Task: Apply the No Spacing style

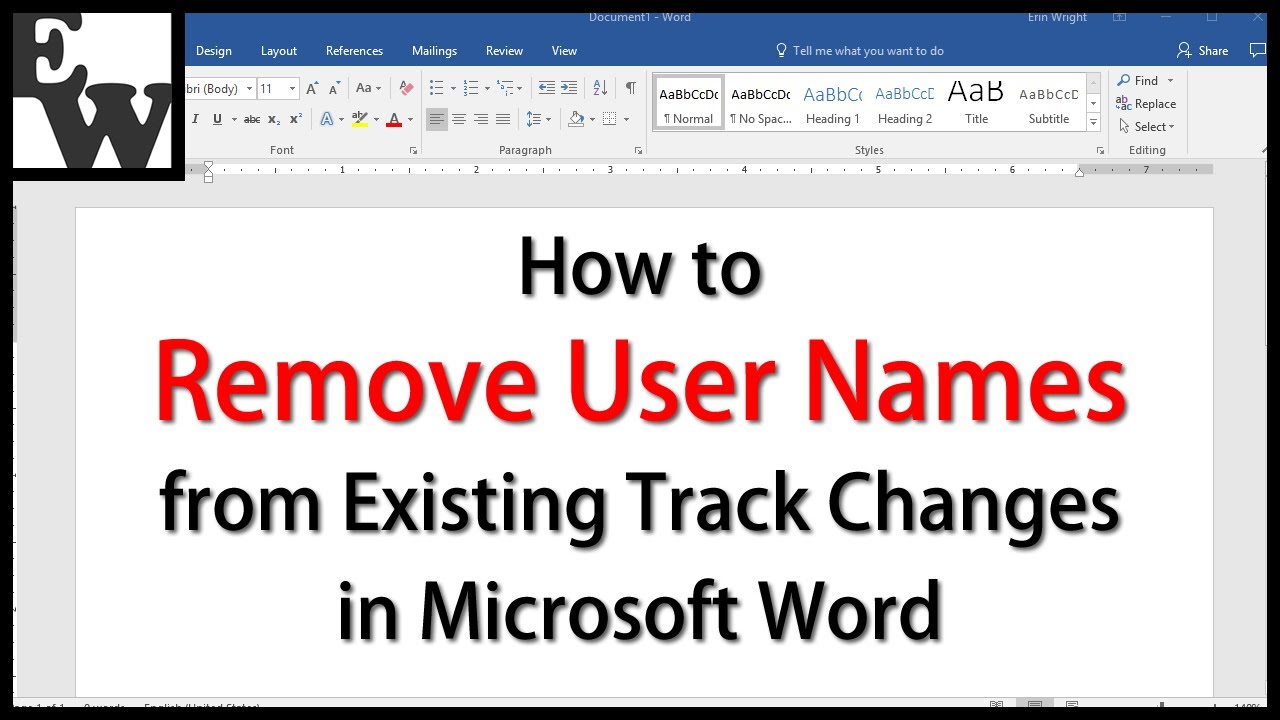Action: click(761, 104)
